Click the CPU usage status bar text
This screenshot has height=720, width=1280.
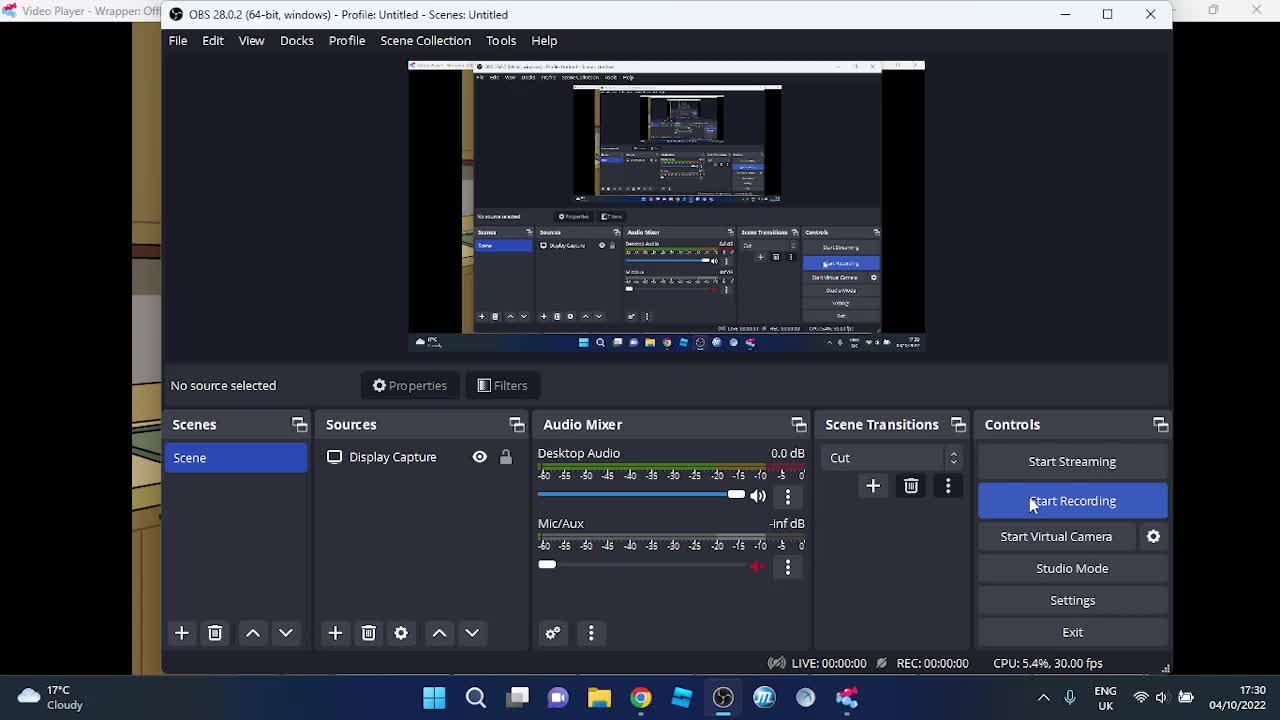1048,664
